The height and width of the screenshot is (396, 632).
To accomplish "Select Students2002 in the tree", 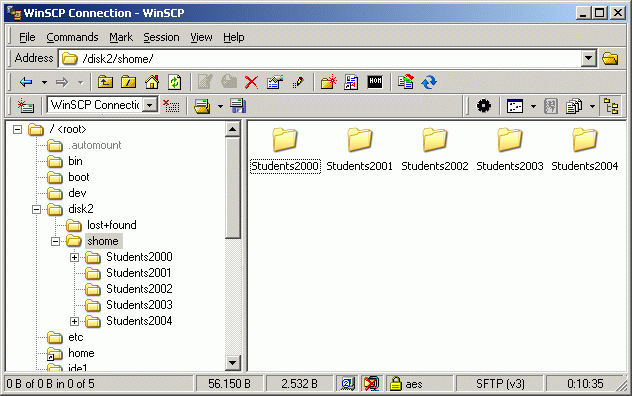I will point(139,289).
